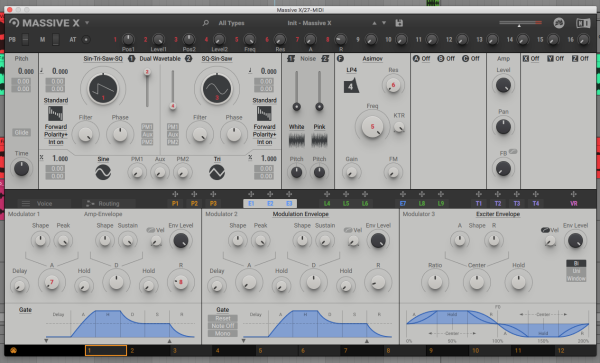Open the Asimov filter type menu
The height and width of the screenshot is (363, 600).
(372, 59)
